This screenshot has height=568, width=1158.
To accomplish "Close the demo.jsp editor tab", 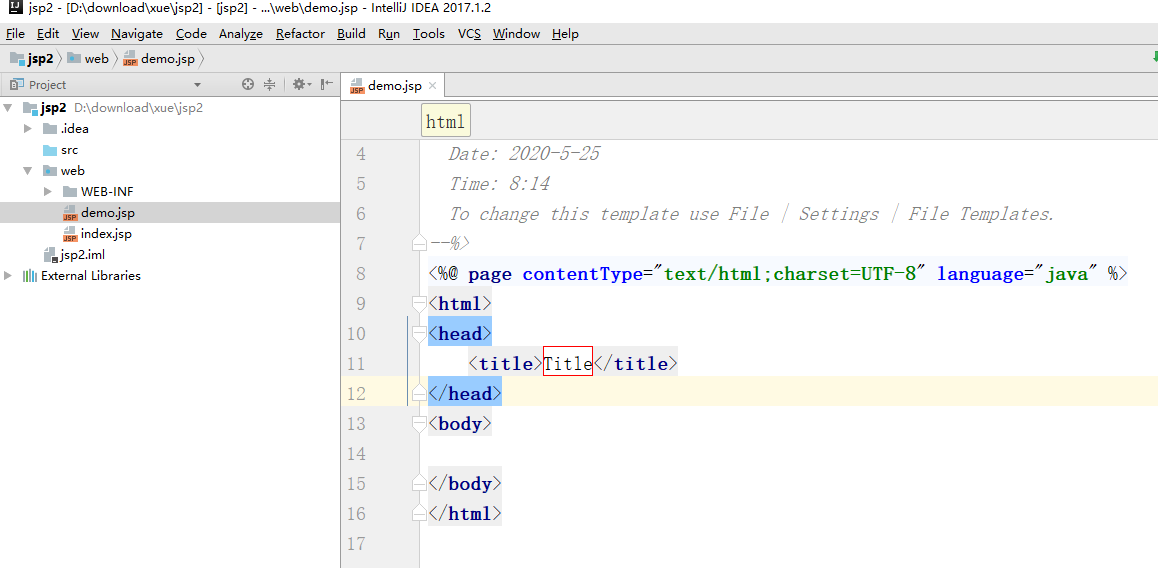I will 432,86.
